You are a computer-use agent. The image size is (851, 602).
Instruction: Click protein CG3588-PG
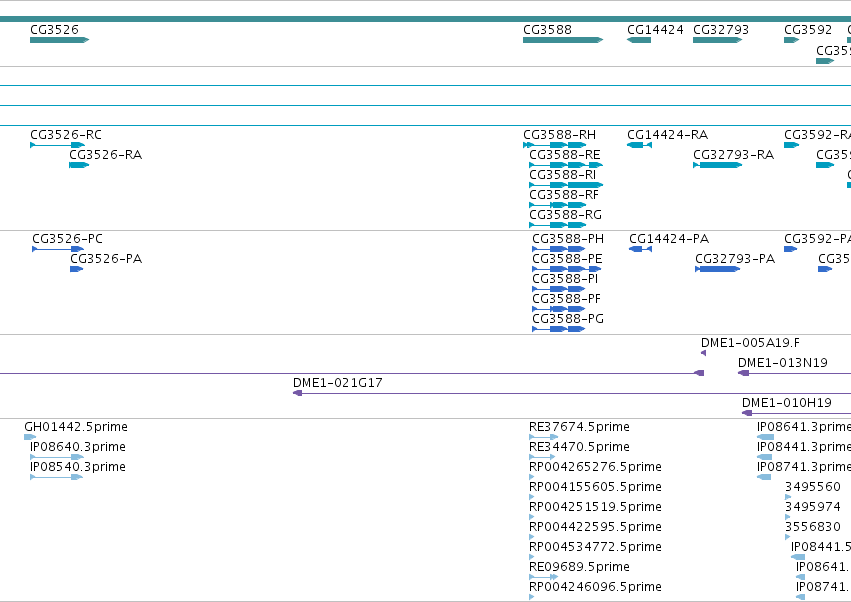(x=558, y=329)
